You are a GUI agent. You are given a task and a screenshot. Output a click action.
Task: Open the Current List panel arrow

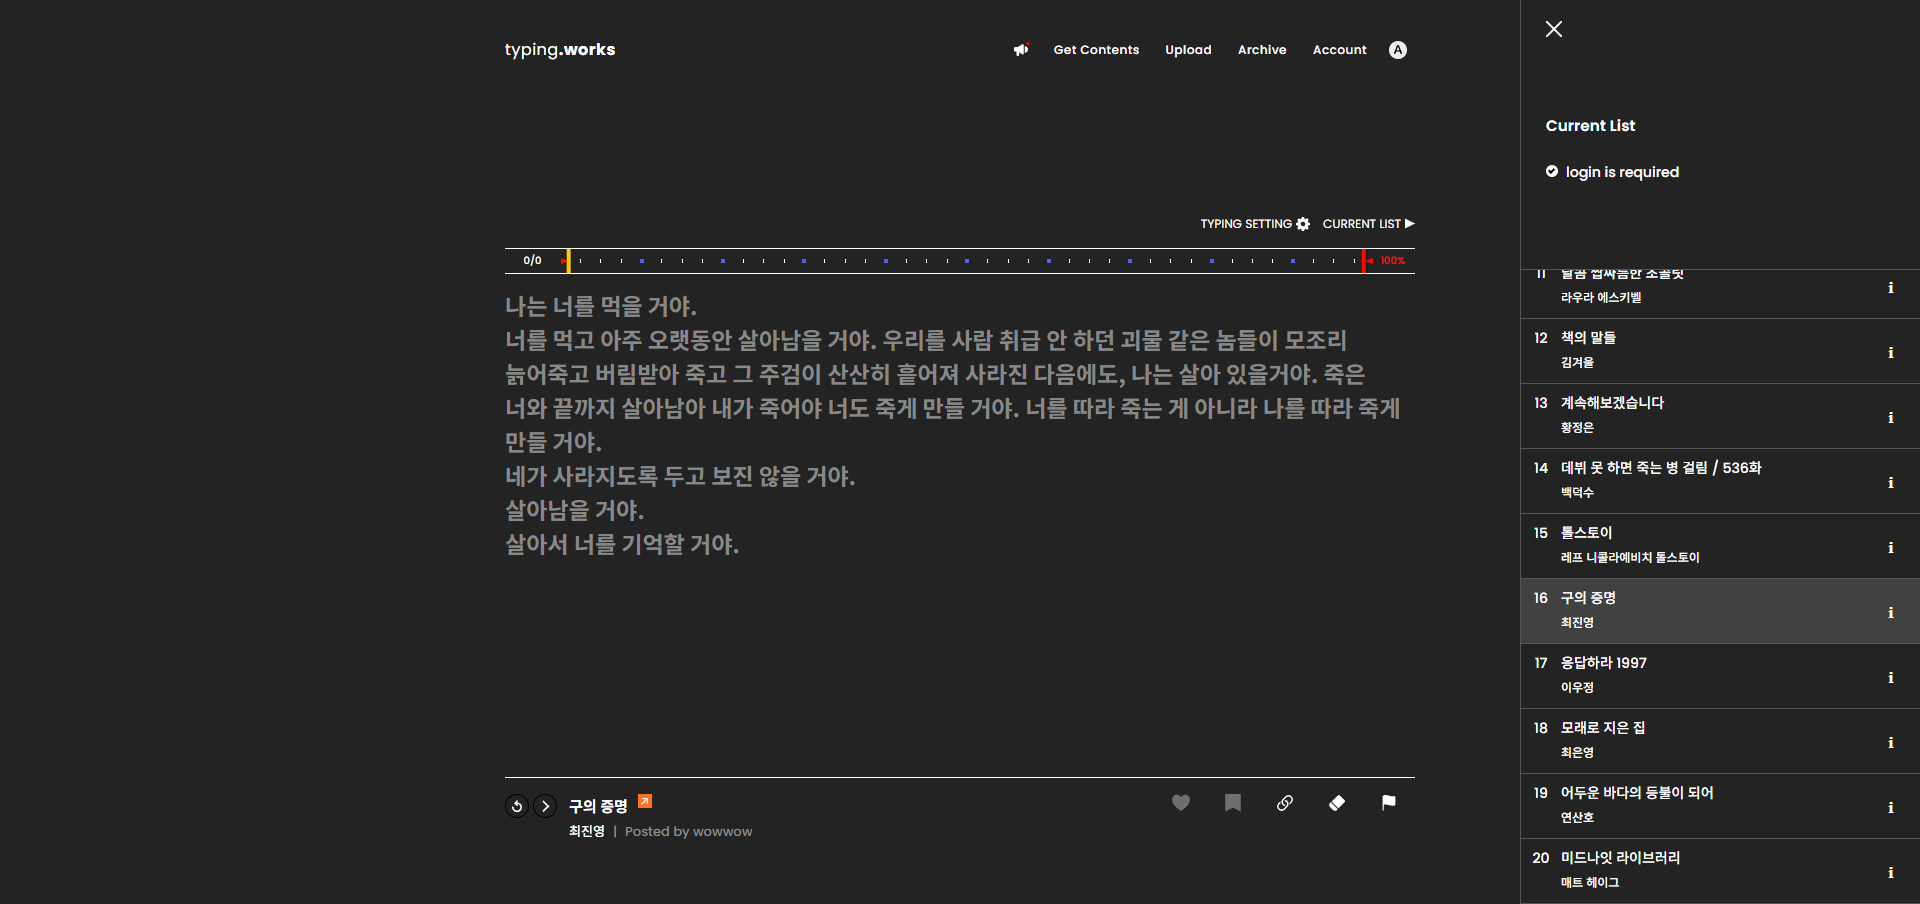point(1409,224)
